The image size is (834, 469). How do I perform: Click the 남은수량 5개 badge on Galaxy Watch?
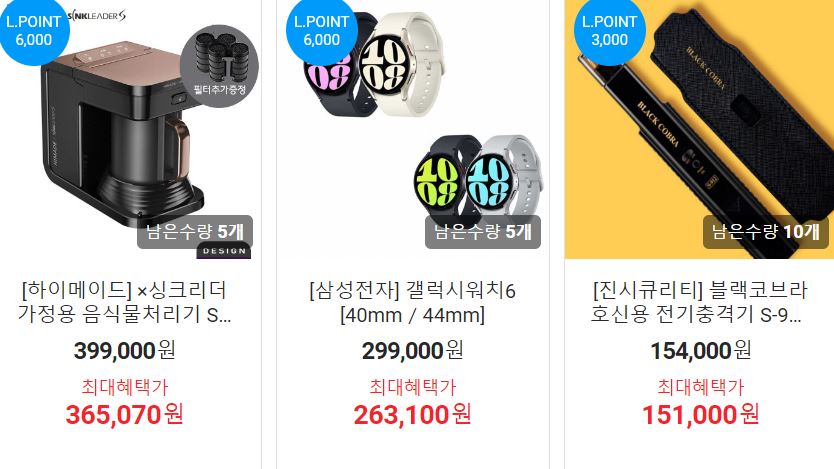[483, 231]
